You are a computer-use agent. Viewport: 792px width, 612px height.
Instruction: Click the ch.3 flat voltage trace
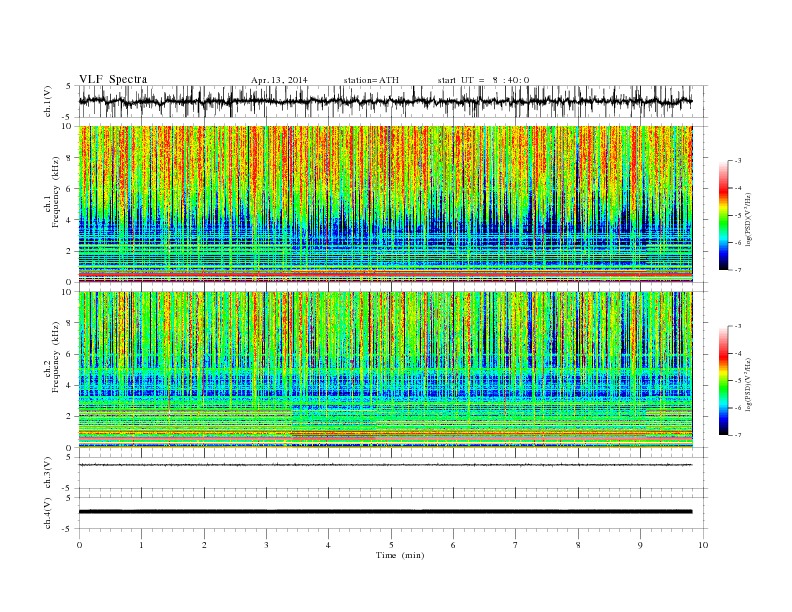click(385, 465)
